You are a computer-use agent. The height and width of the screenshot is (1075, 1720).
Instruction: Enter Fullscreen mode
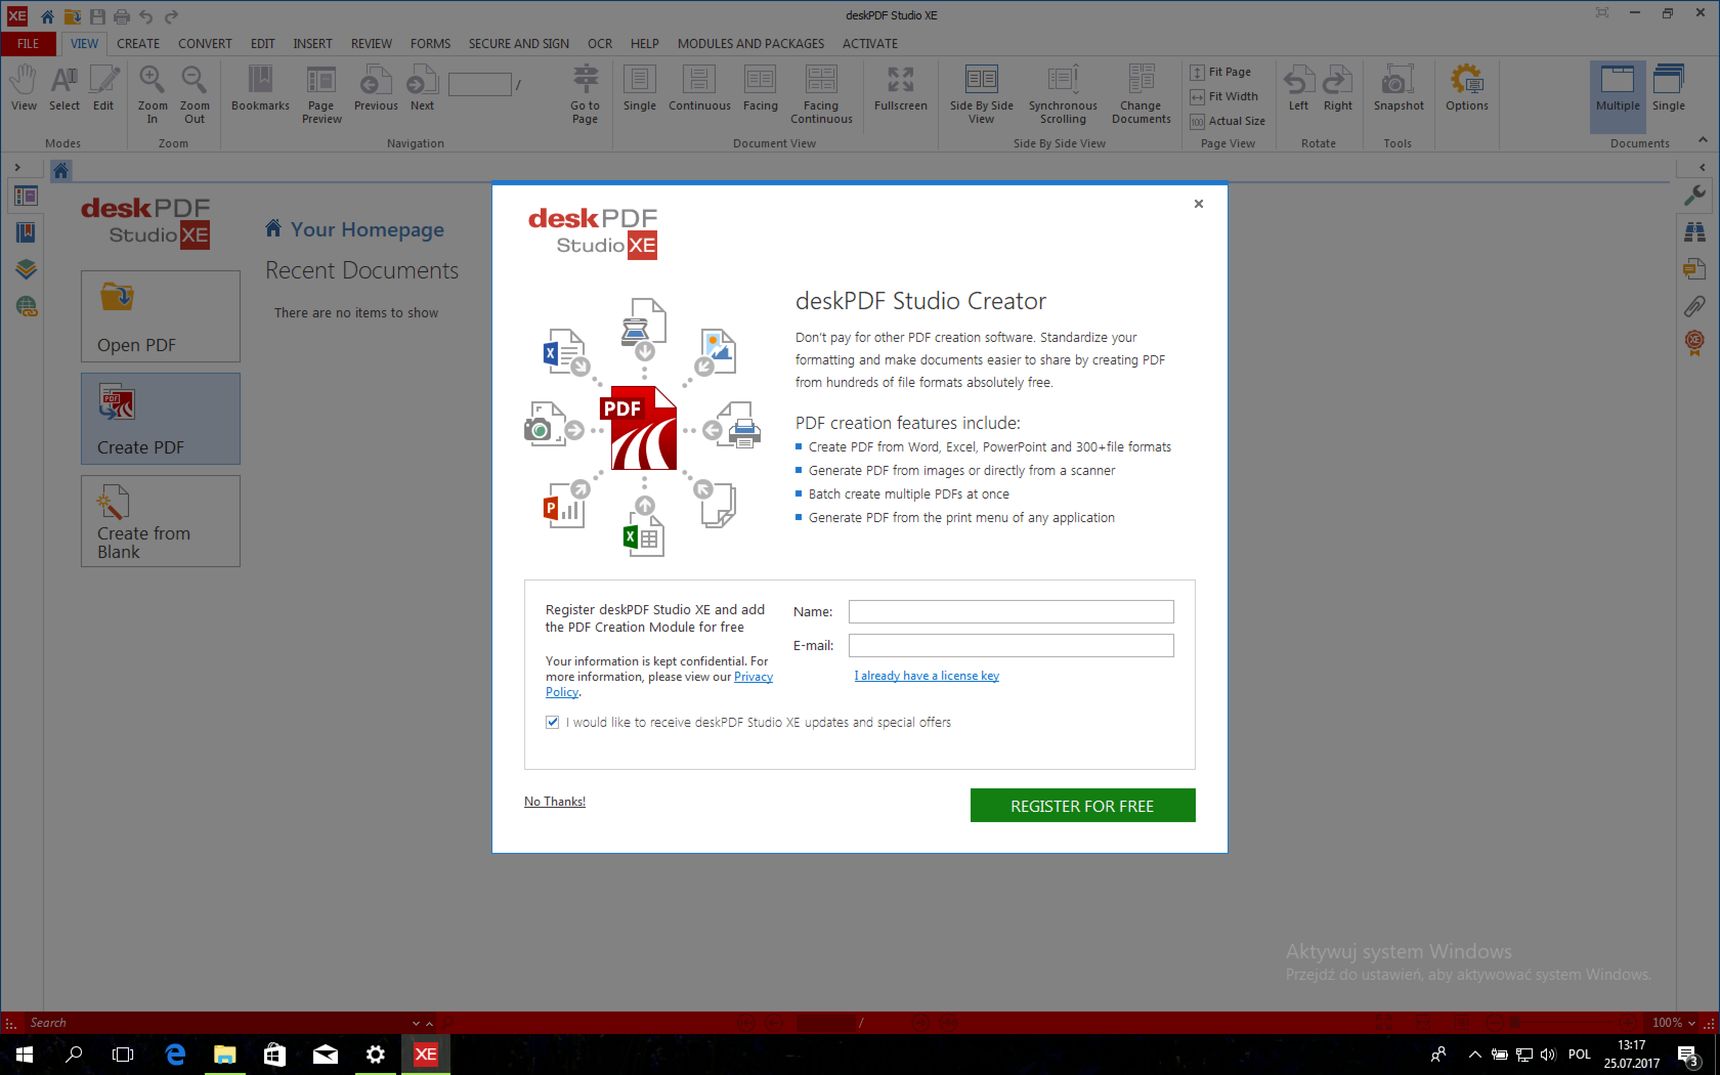coord(900,88)
